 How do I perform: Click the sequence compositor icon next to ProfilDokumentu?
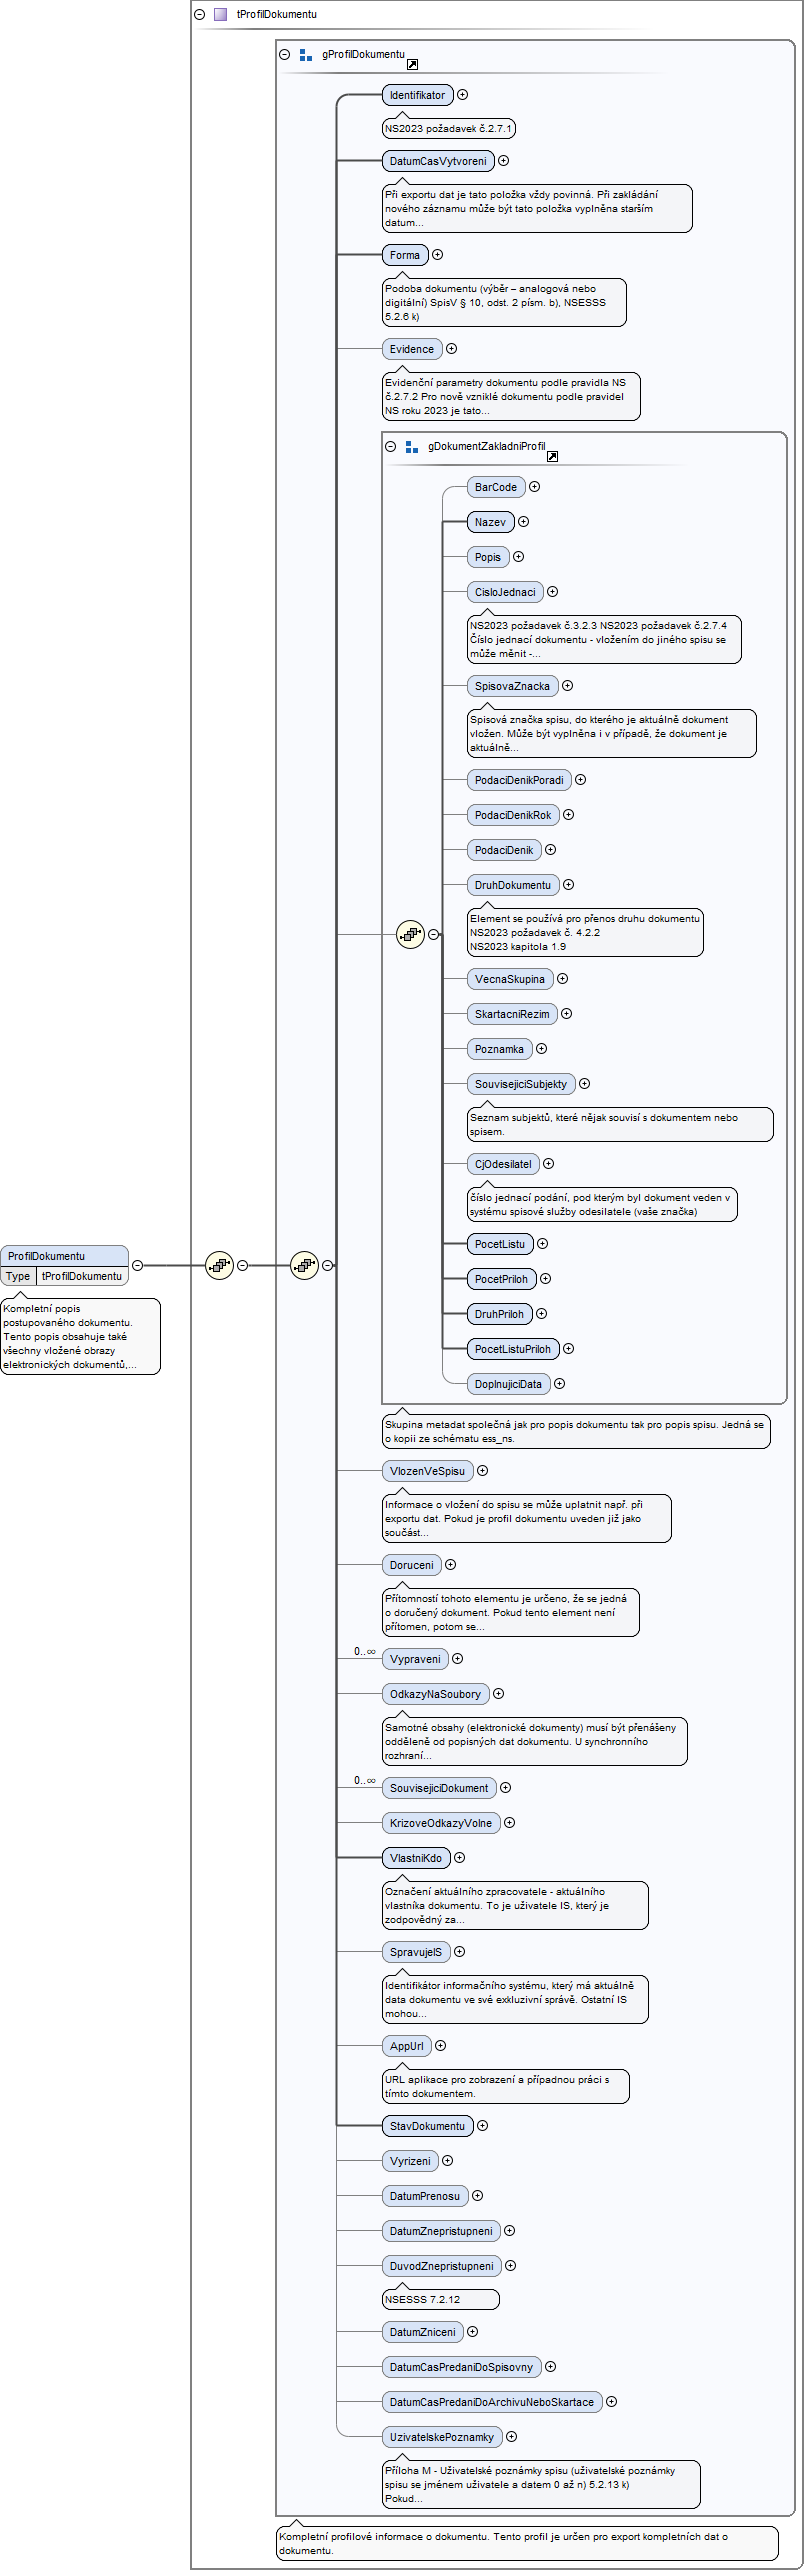219,1265
